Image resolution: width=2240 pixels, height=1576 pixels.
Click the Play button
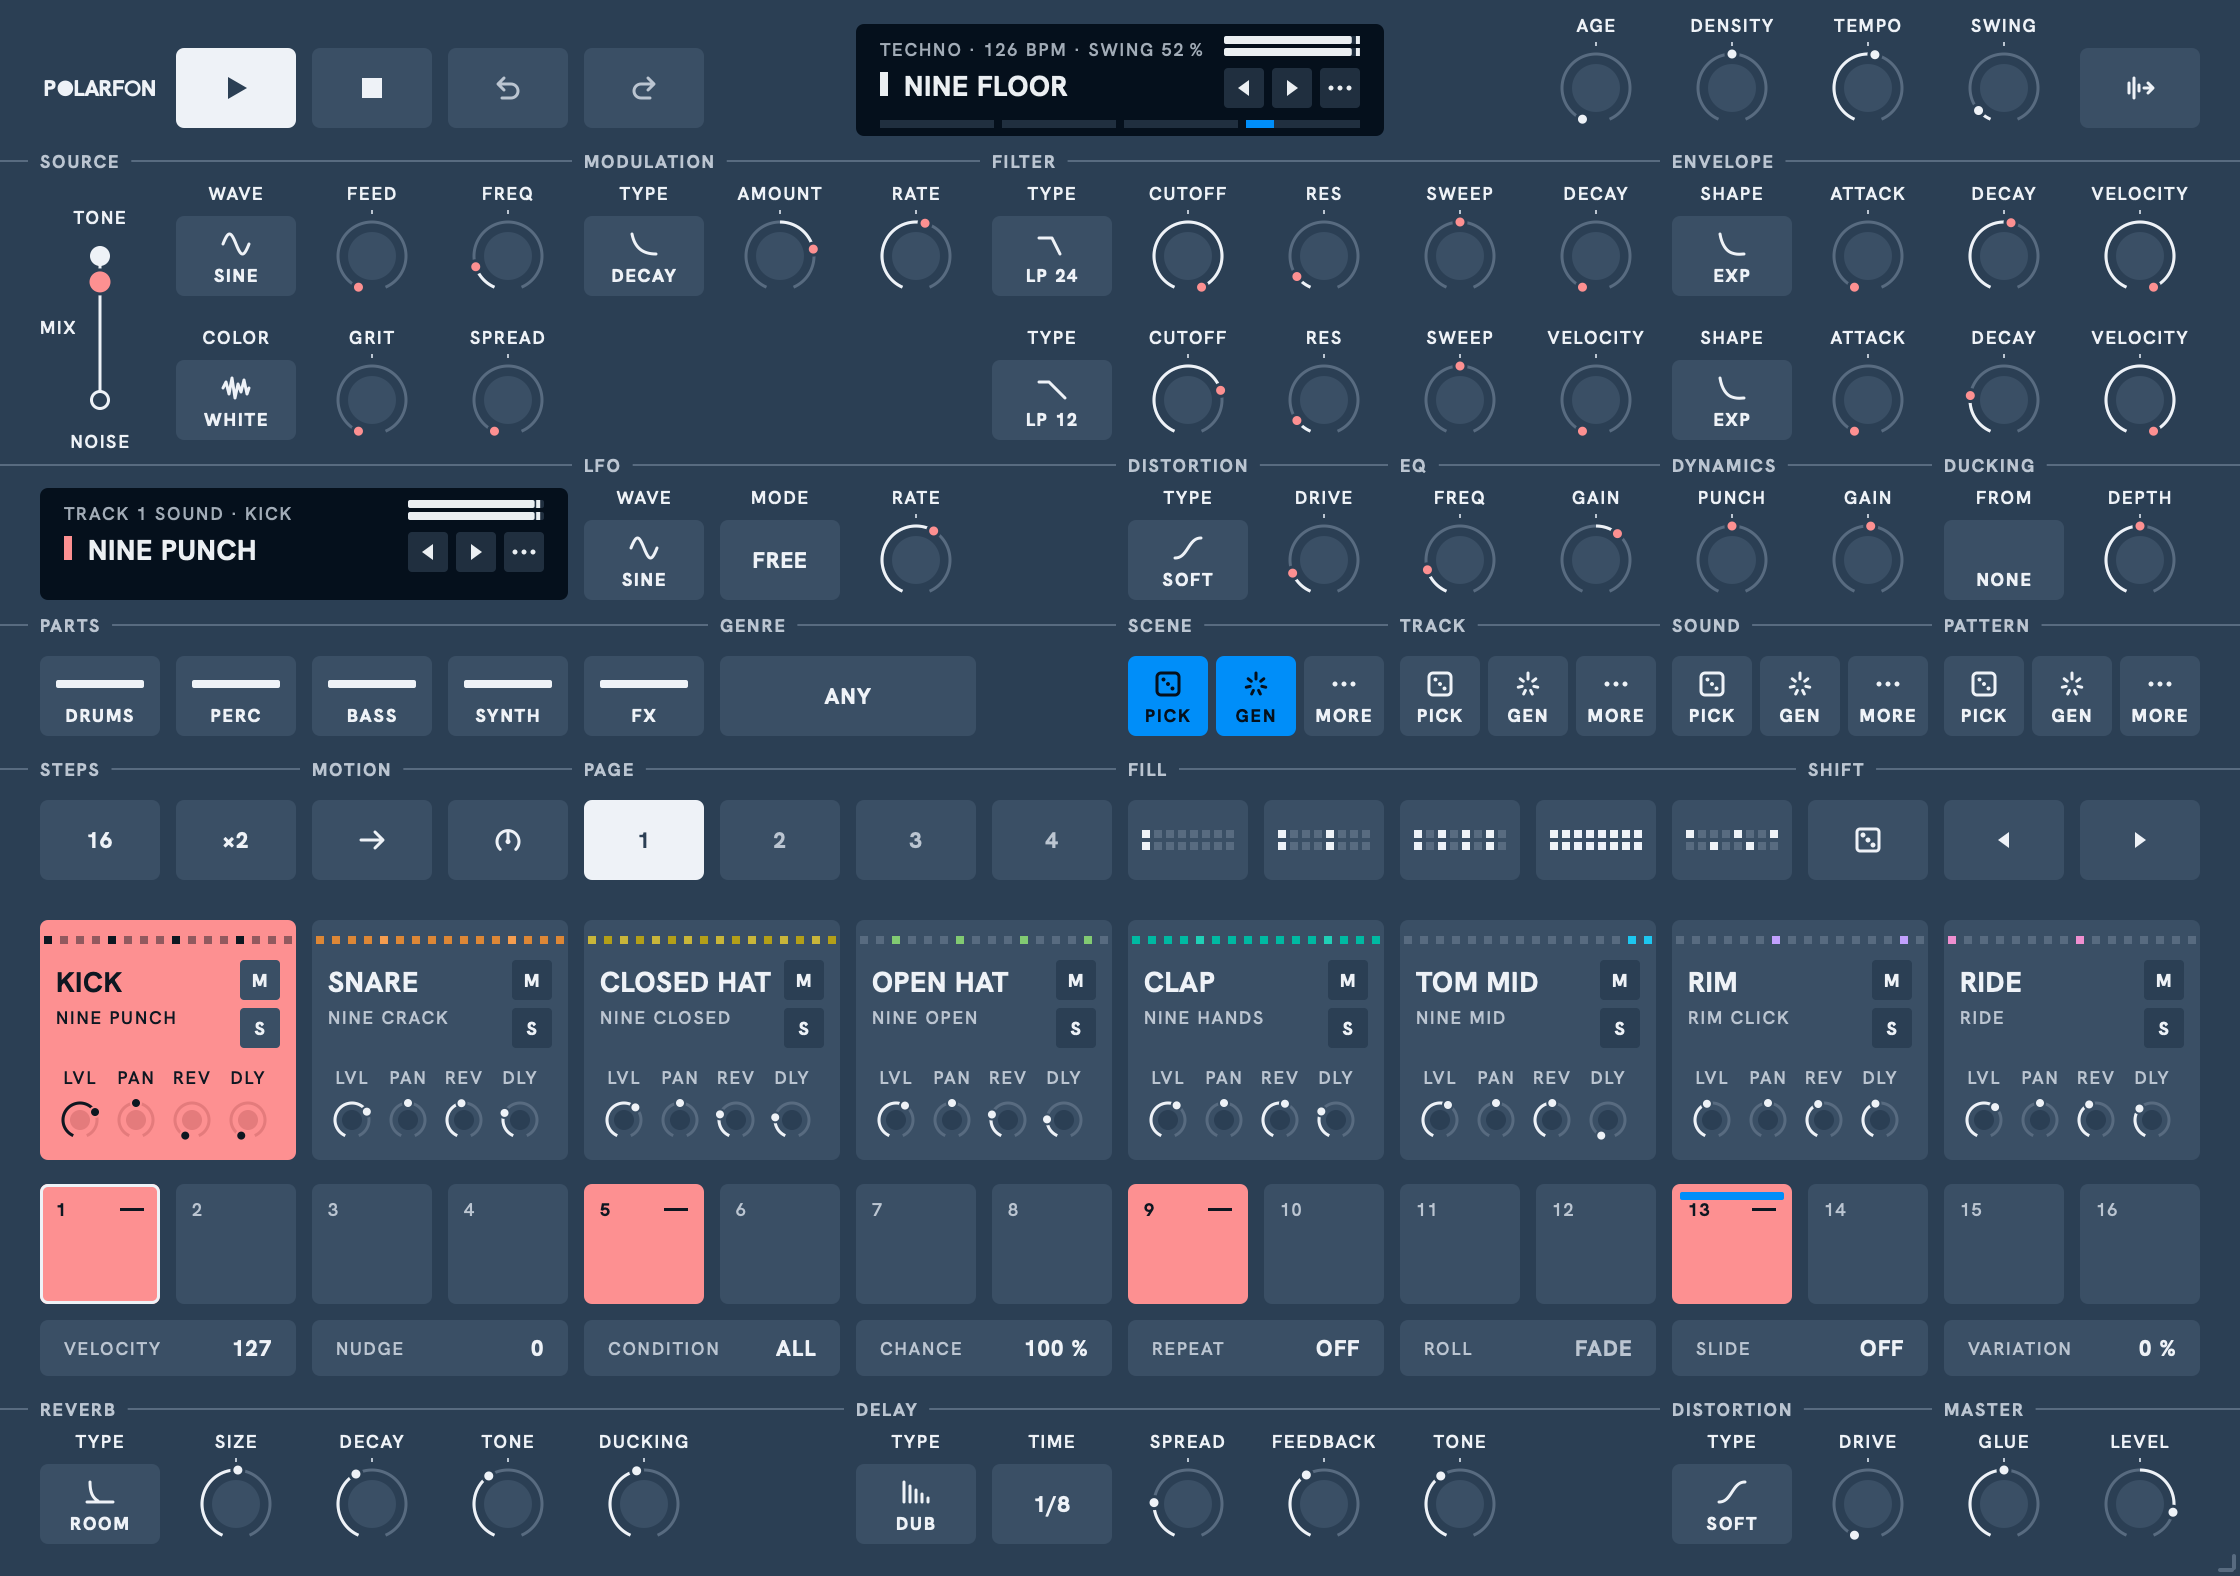[x=236, y=88]
